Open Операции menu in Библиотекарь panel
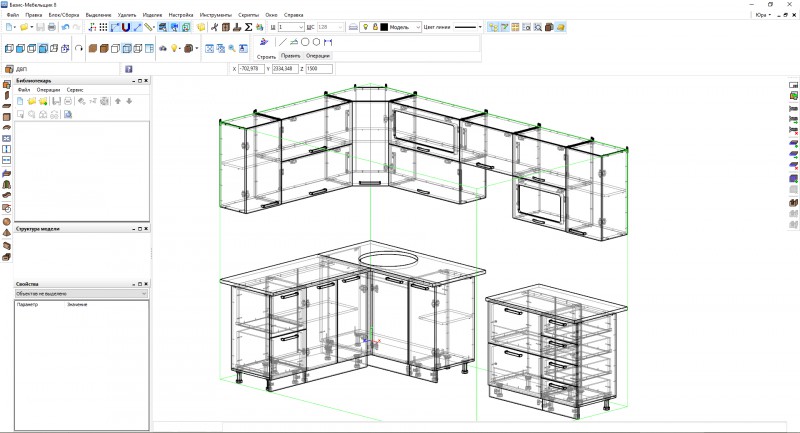Screen dimensions: 800x433 (x=48, y=90)
